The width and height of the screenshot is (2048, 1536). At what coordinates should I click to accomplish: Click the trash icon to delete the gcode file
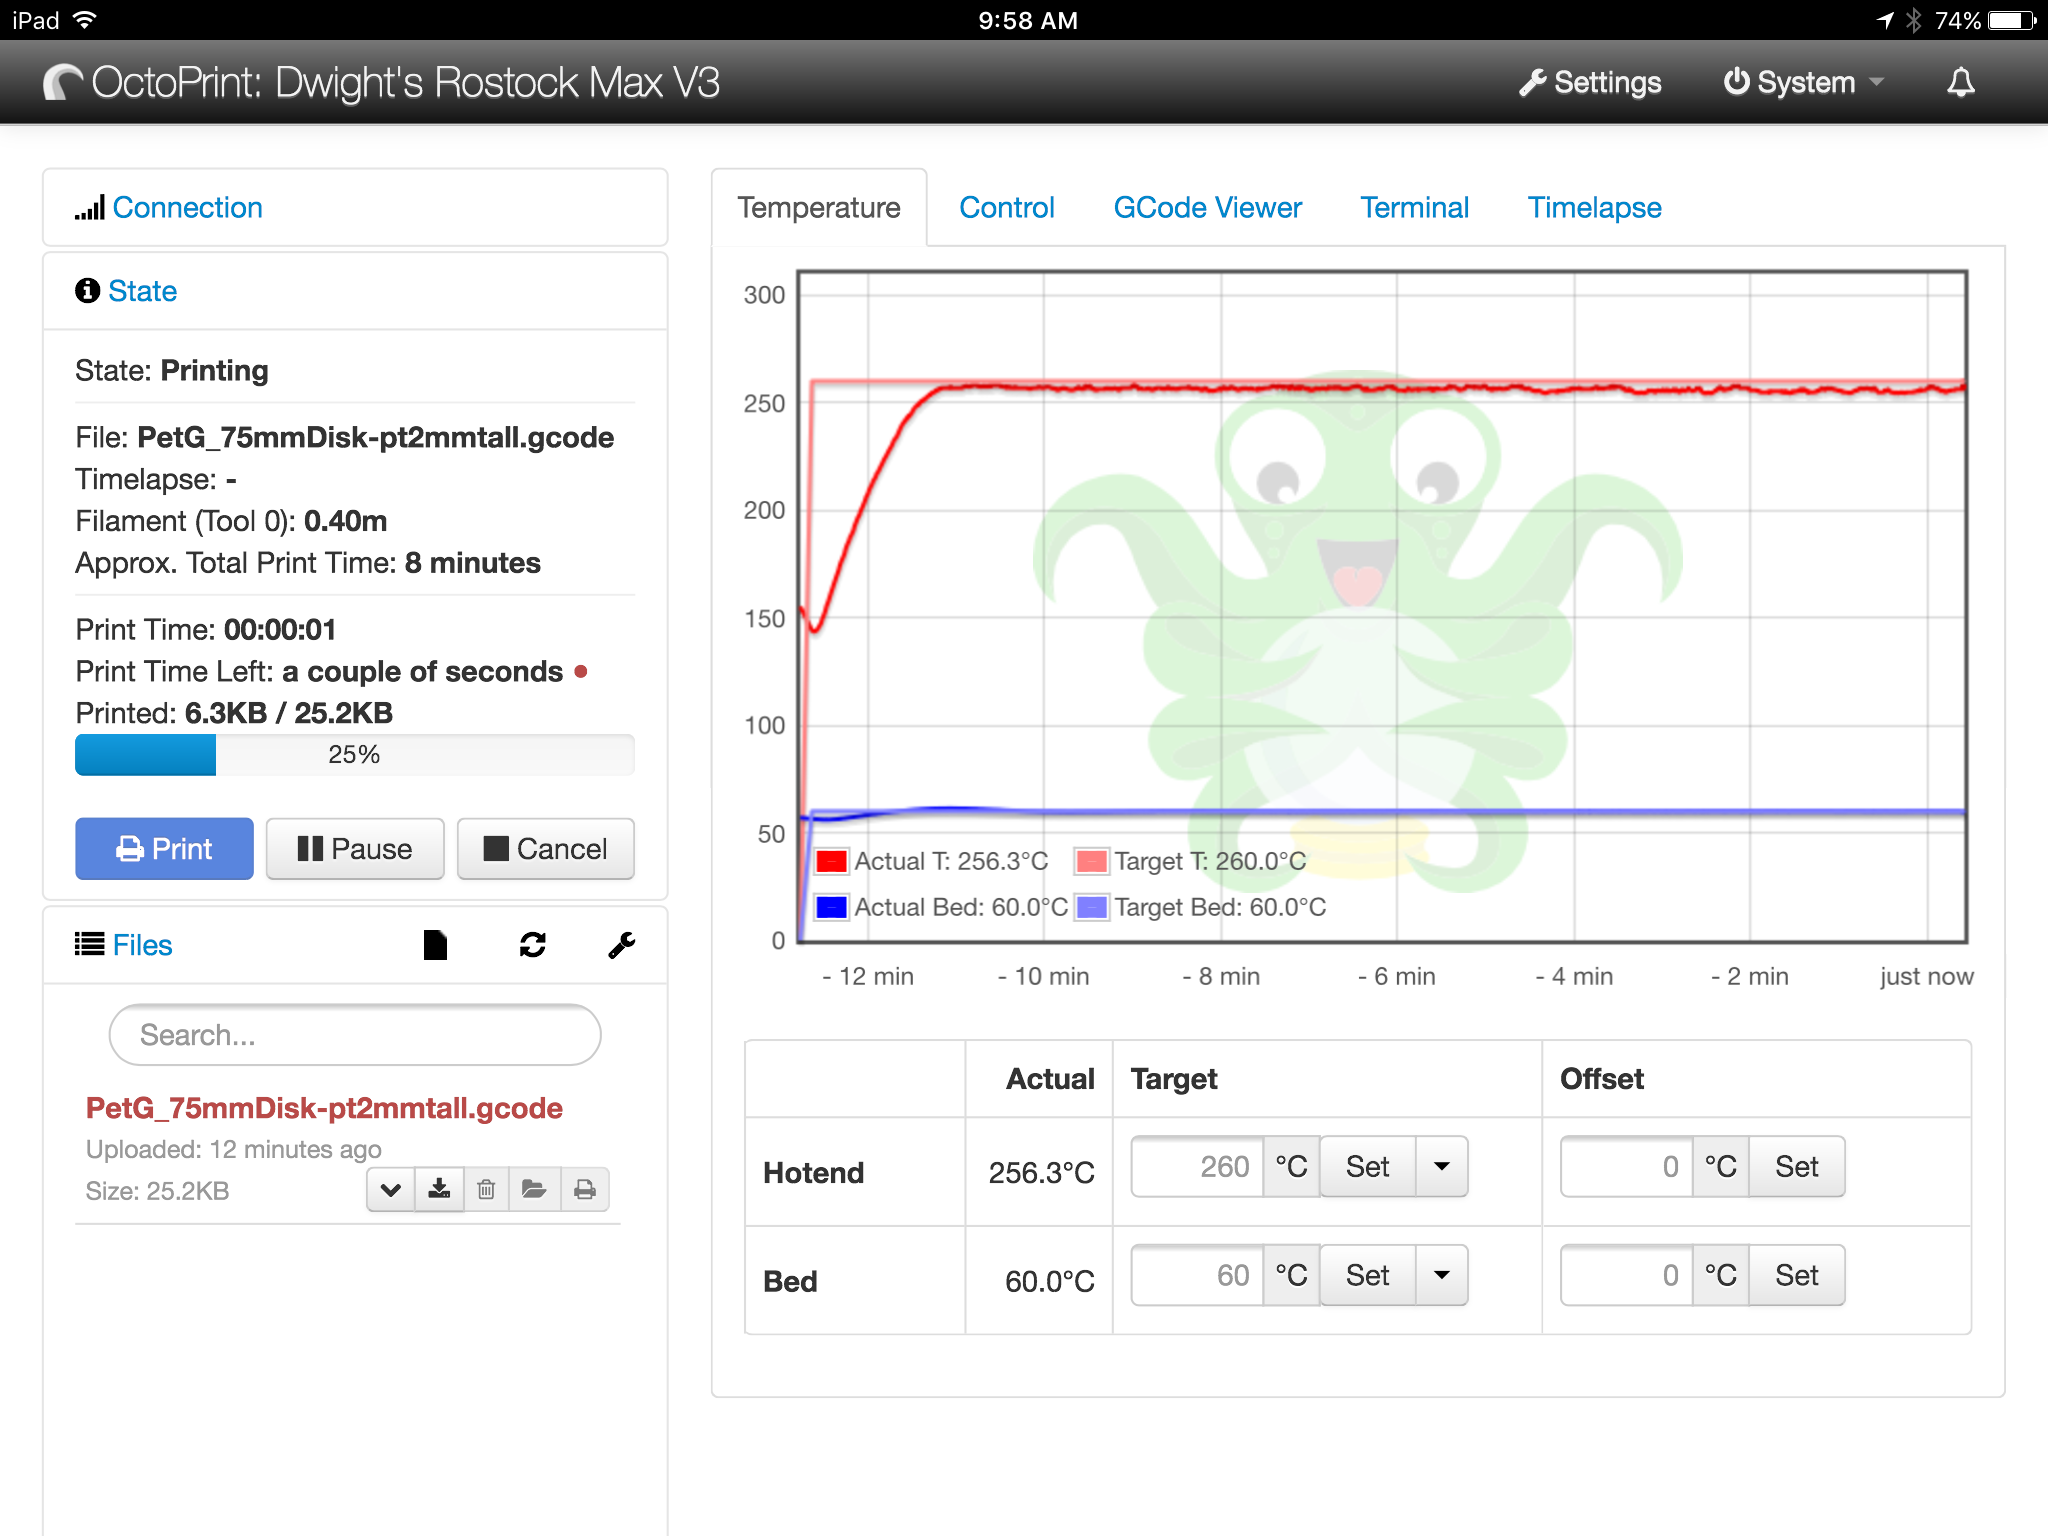[x=486, y=1189]
